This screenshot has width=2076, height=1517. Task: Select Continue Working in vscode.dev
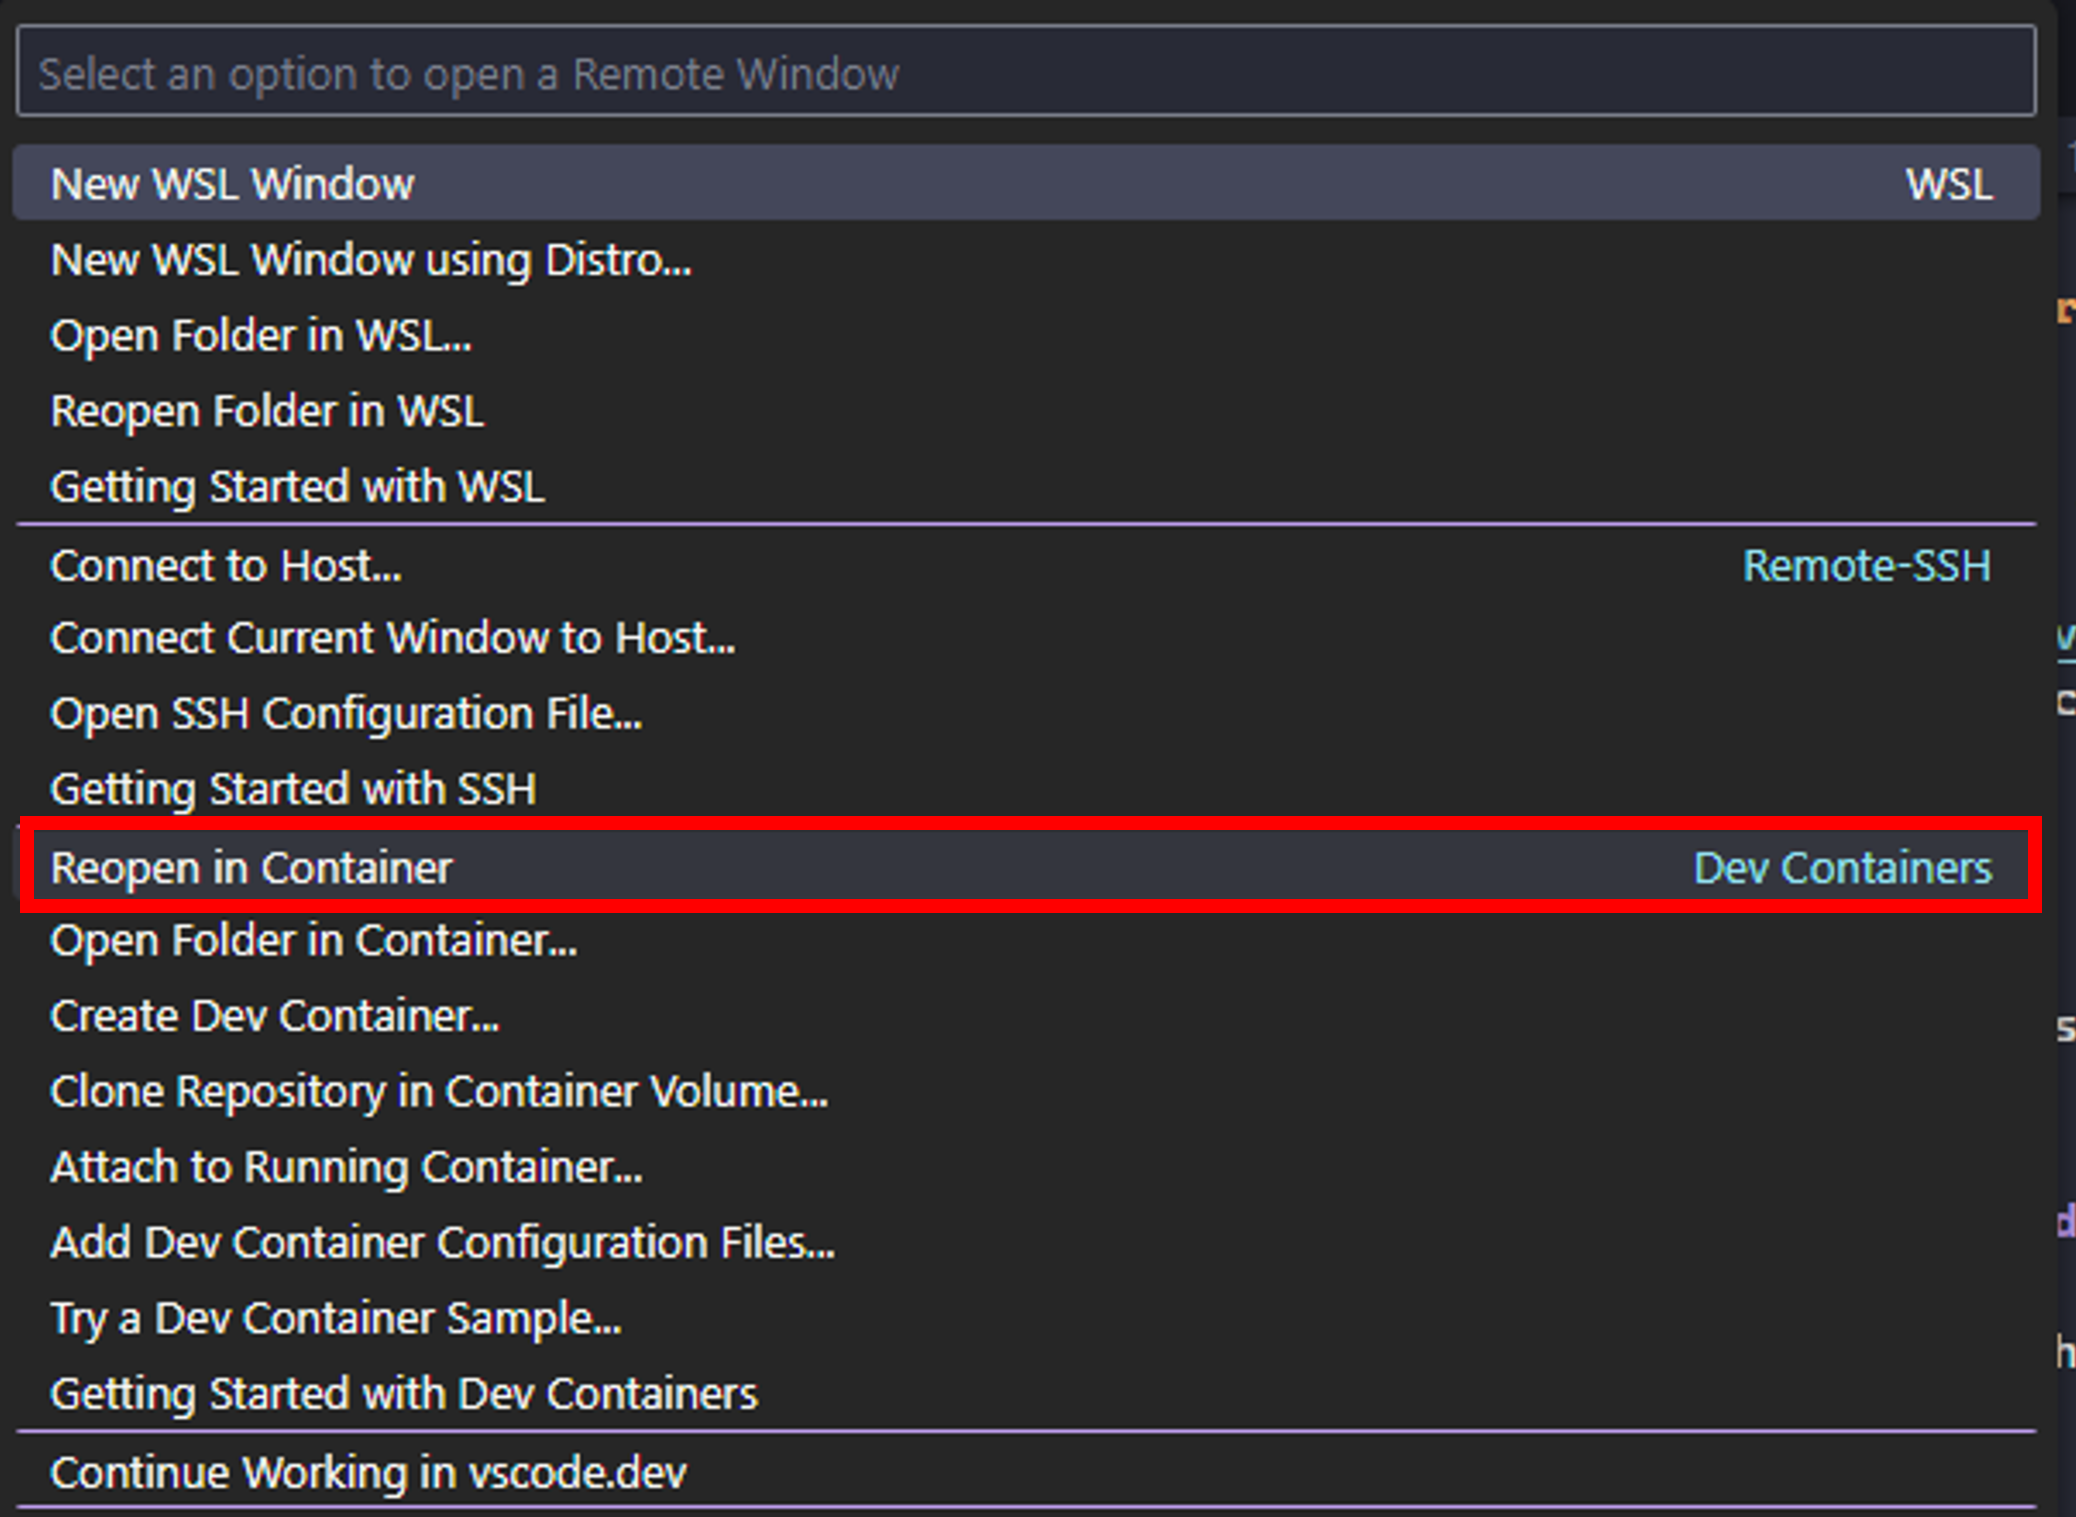1026,1472
